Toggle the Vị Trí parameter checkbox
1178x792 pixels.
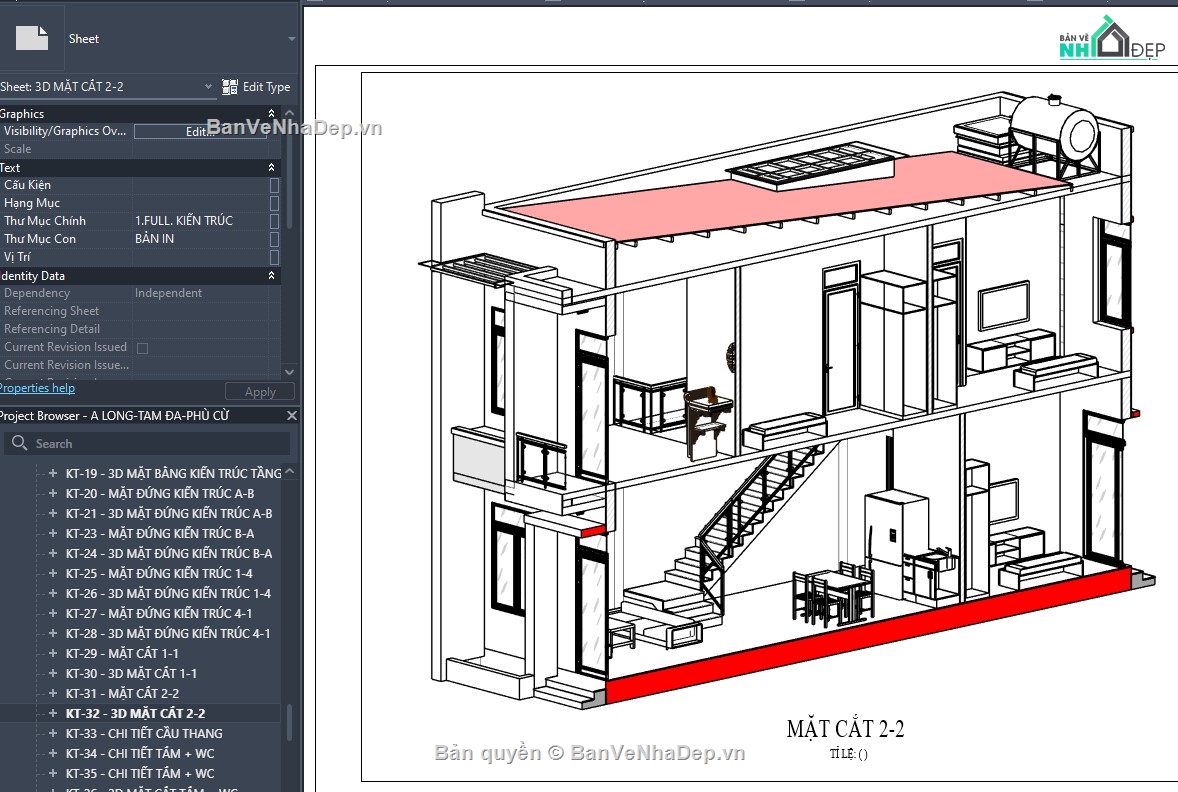tap(274, 257)
